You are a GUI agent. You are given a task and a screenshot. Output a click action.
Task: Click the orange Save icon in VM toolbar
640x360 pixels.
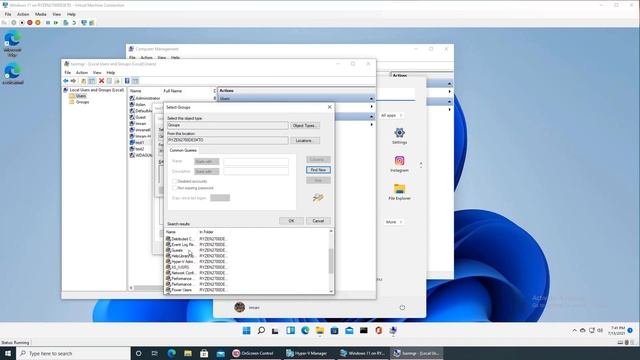38,23
